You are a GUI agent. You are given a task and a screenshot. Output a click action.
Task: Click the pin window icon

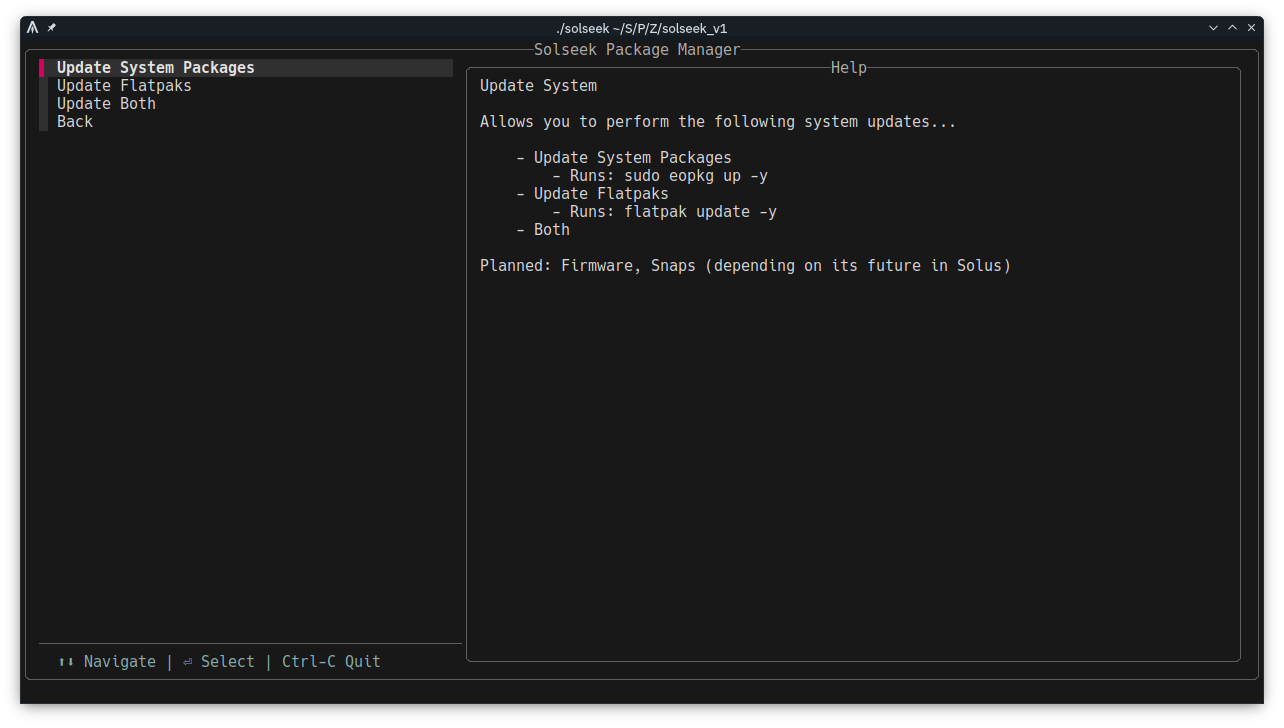(x=52, y=28)
